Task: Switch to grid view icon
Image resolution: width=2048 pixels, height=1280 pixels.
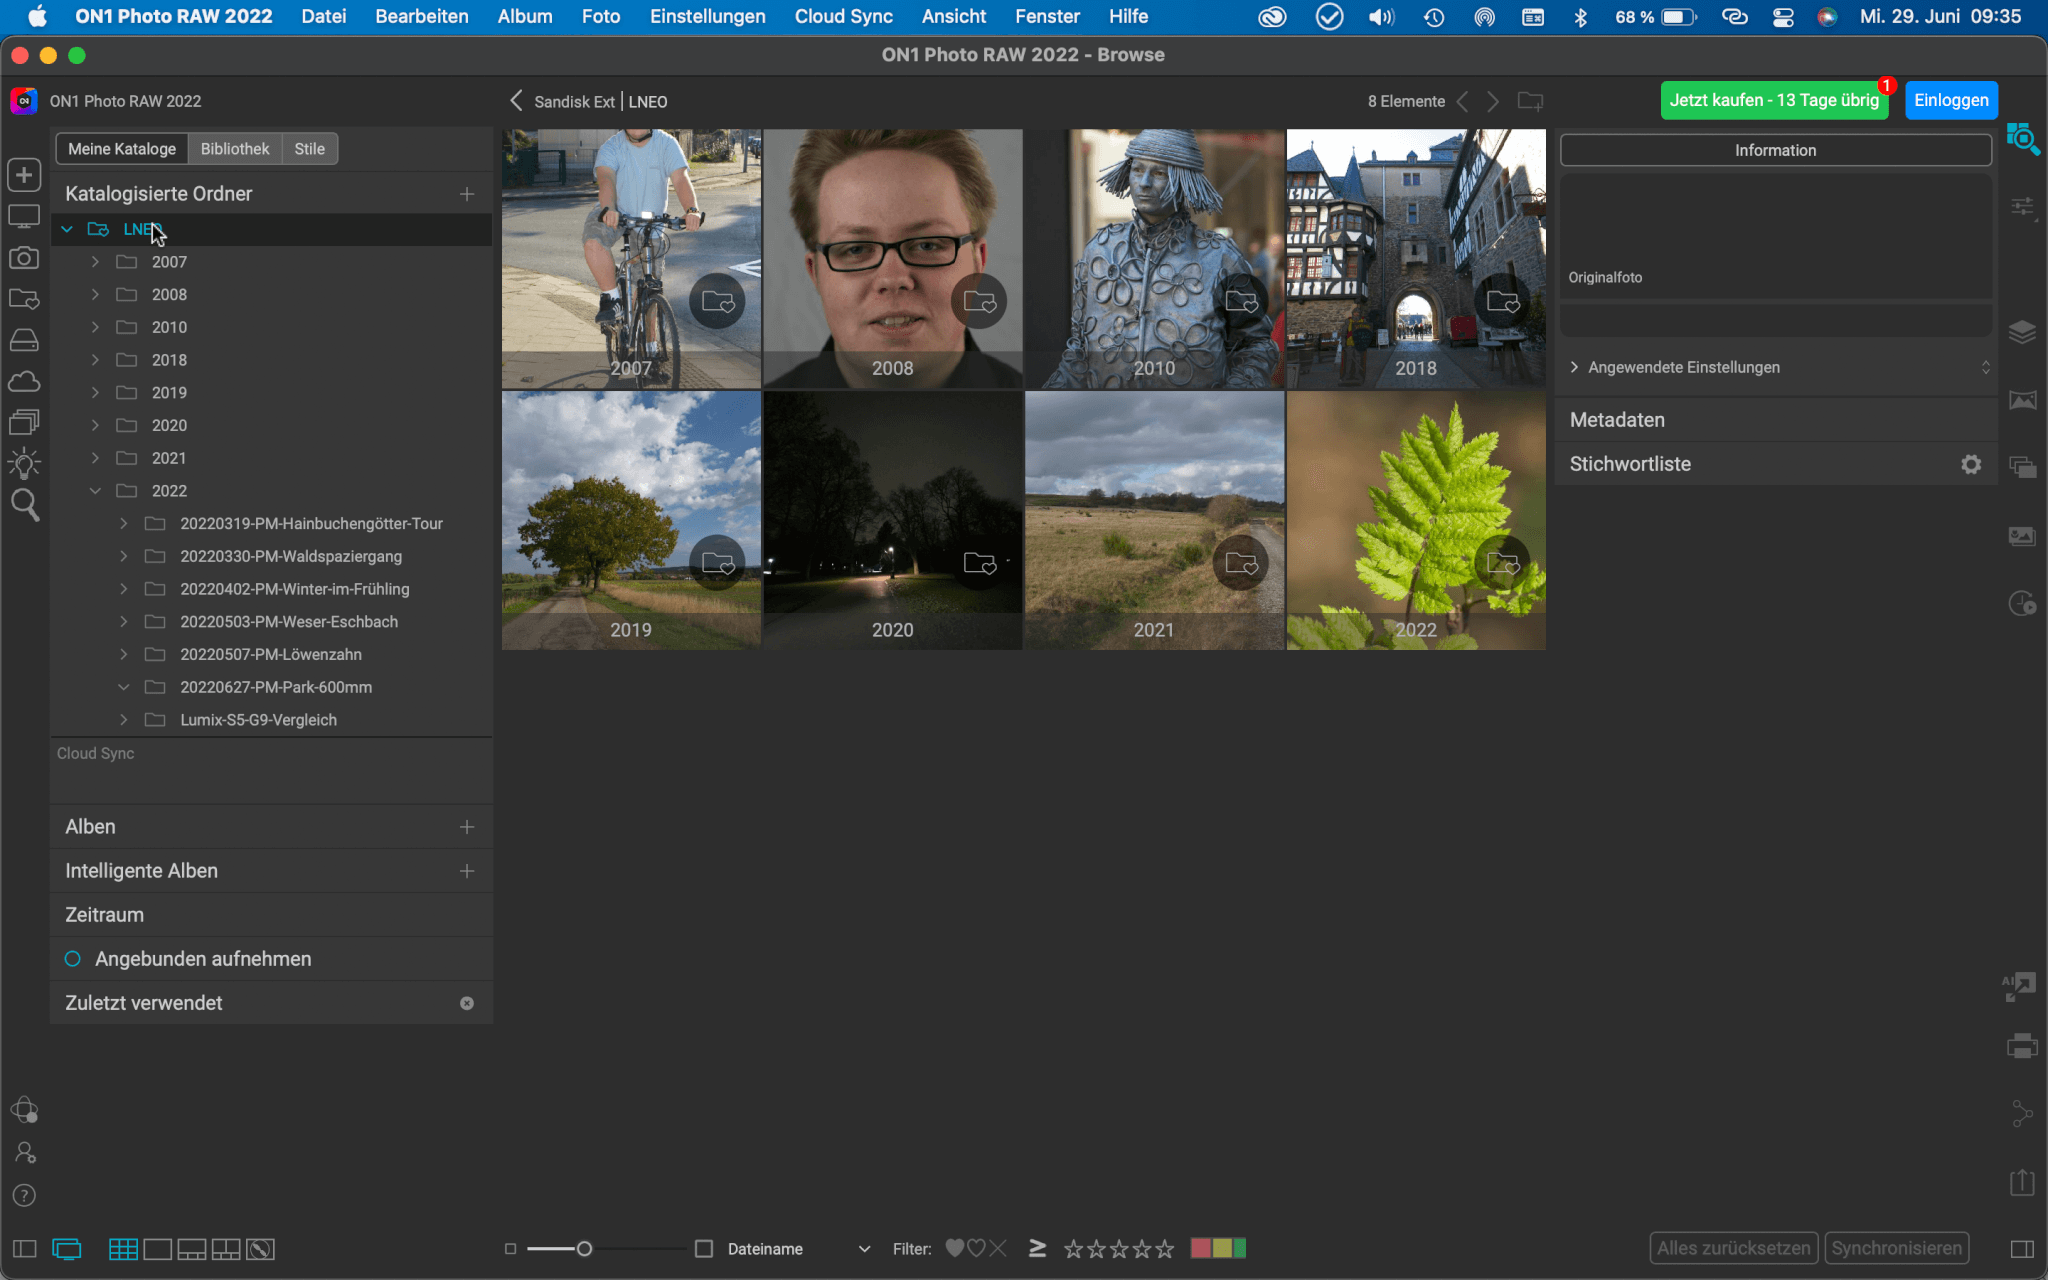Action: (x=123, y=1249)
